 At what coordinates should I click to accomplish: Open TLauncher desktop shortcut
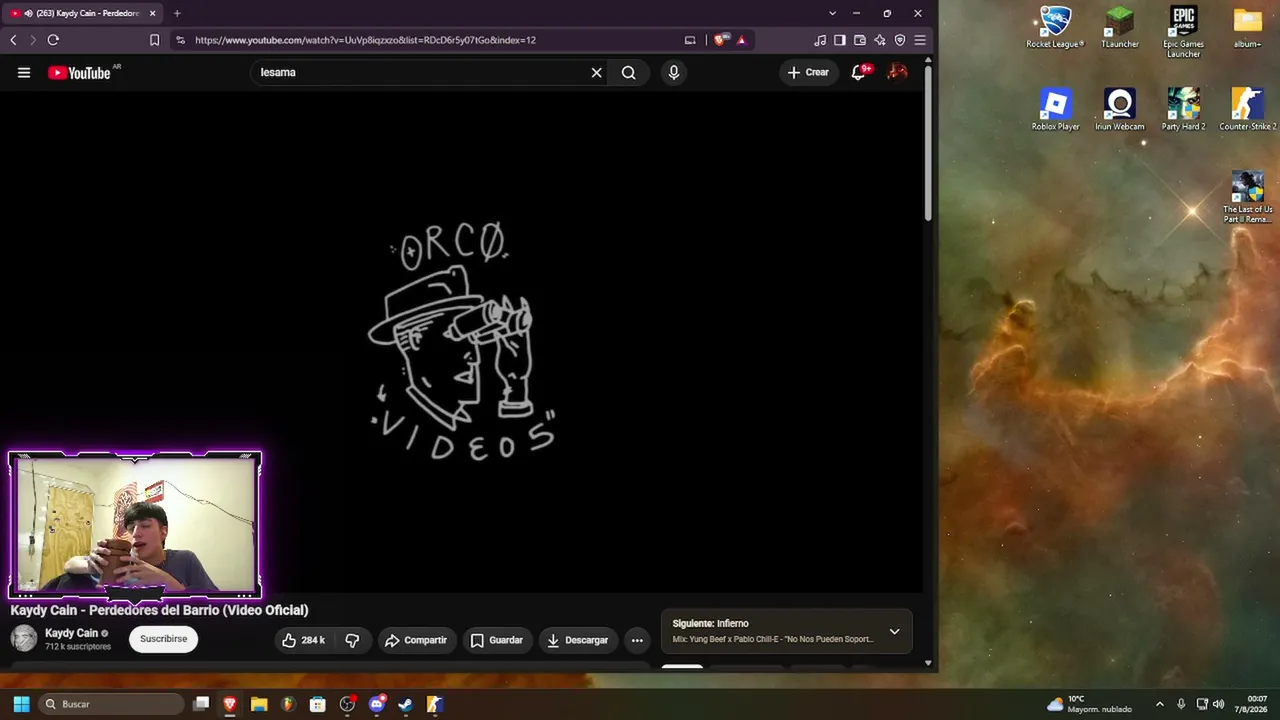1120,28
